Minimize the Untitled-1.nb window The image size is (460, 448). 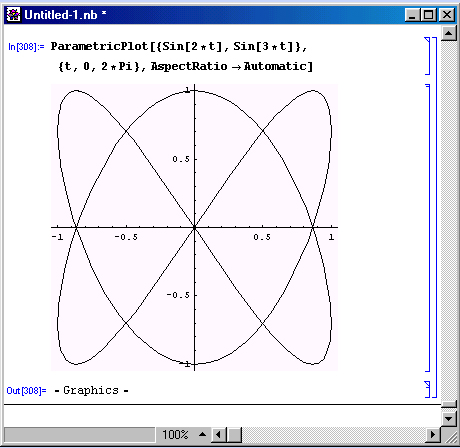point(412,15)
